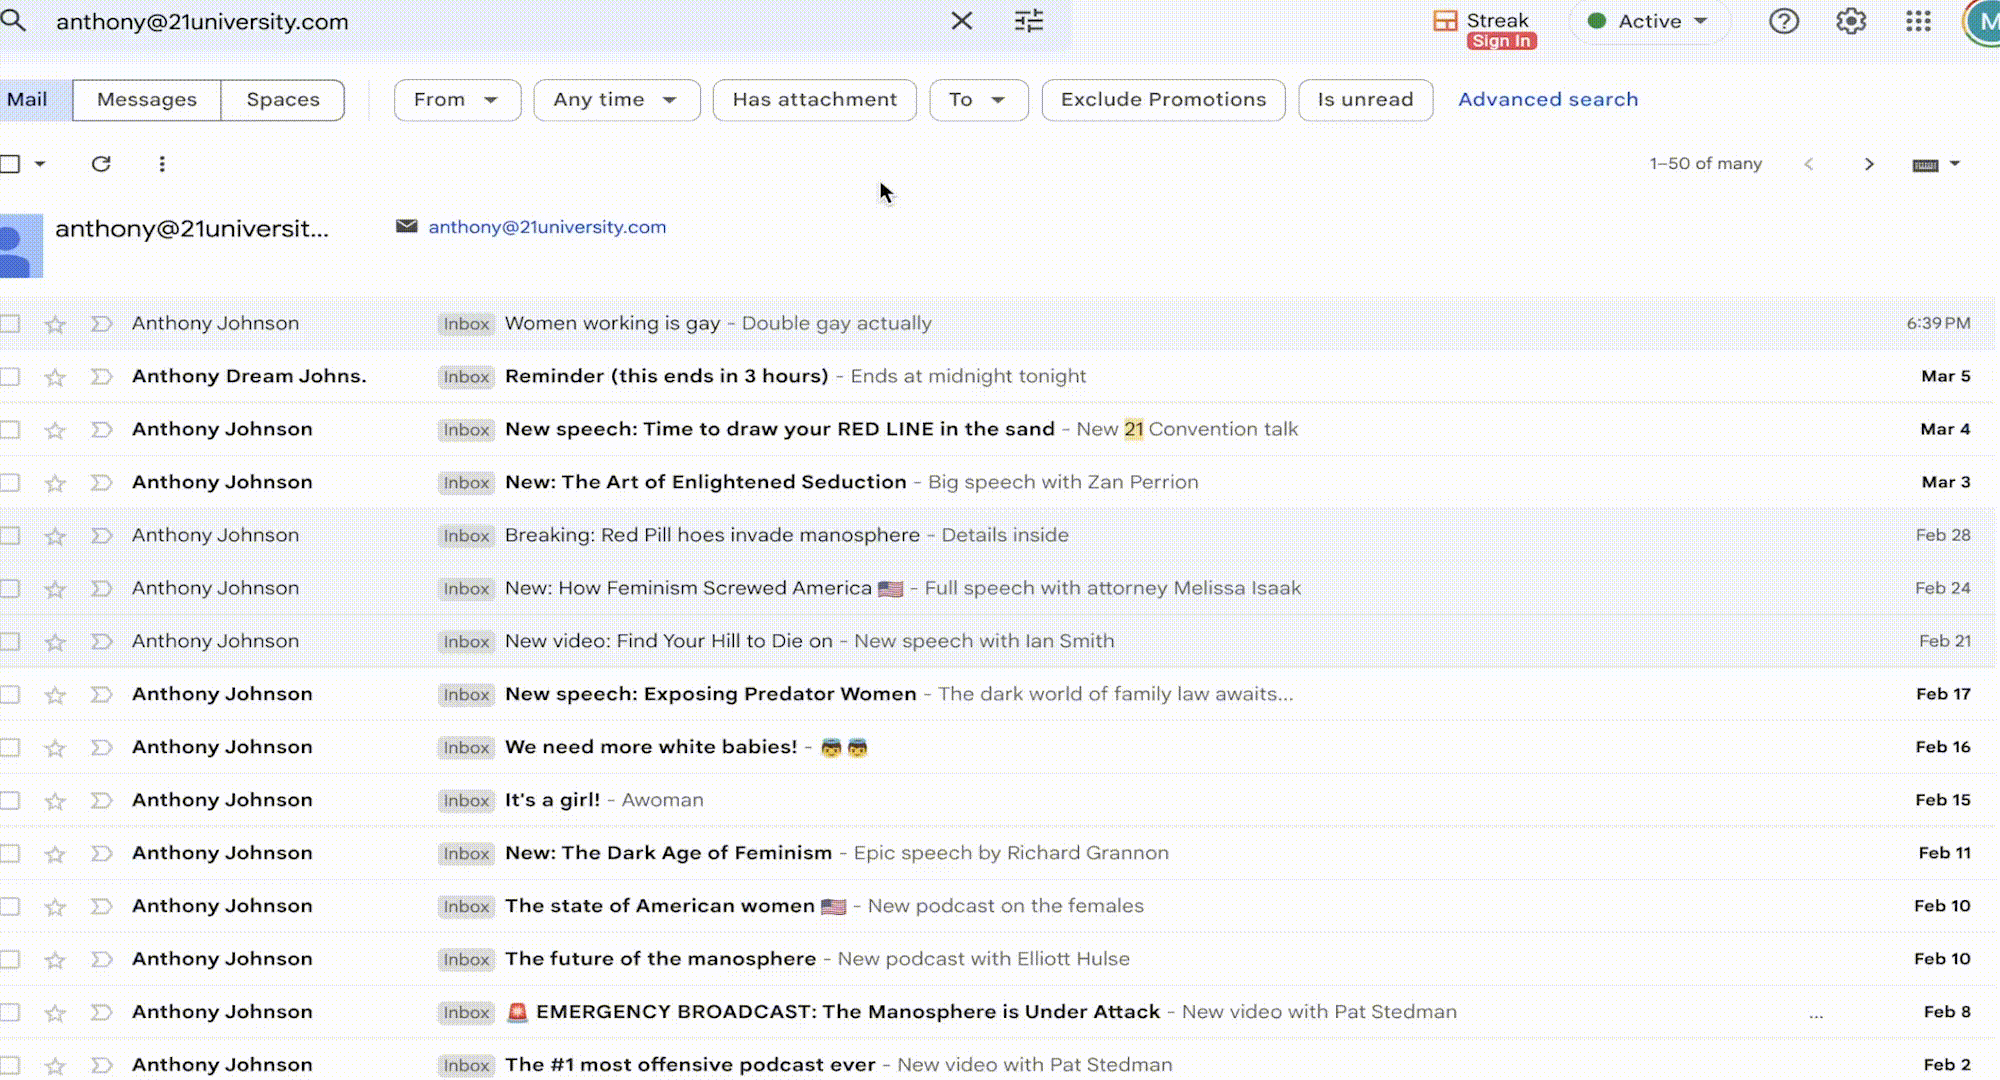Toggle the select-all checkbox
This screenshot has height=1080, width=2000.
coord(10,164)
